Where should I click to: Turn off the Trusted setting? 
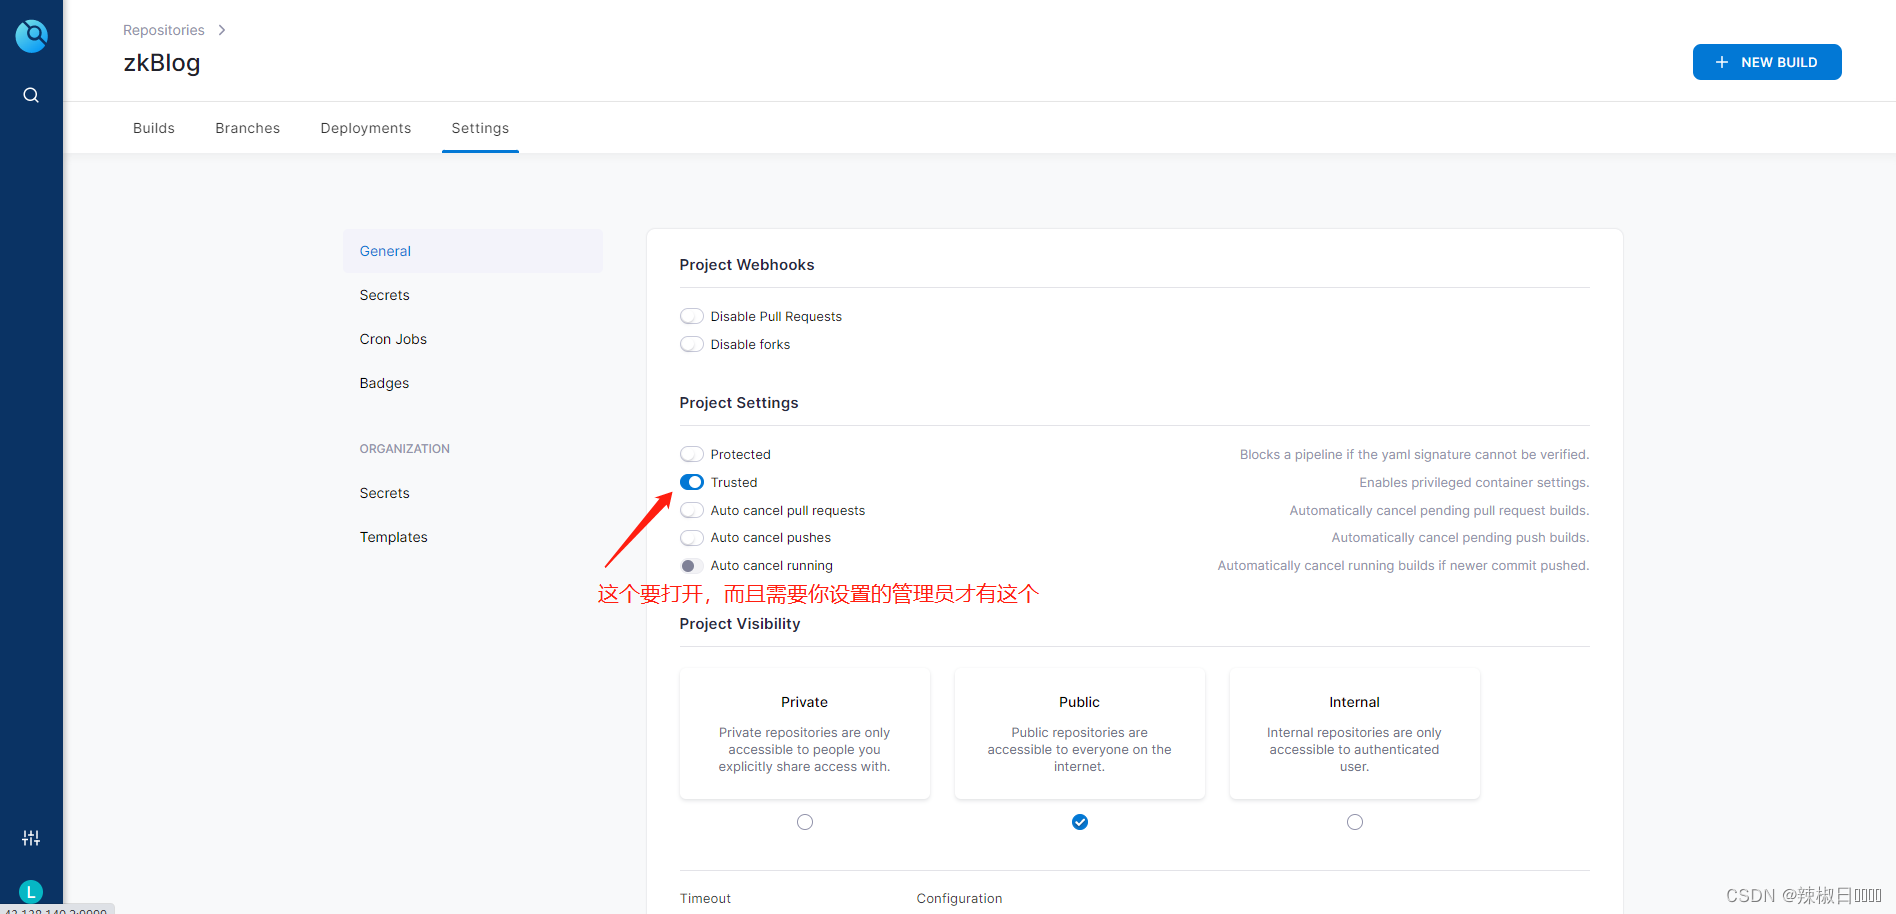(691, 482)
